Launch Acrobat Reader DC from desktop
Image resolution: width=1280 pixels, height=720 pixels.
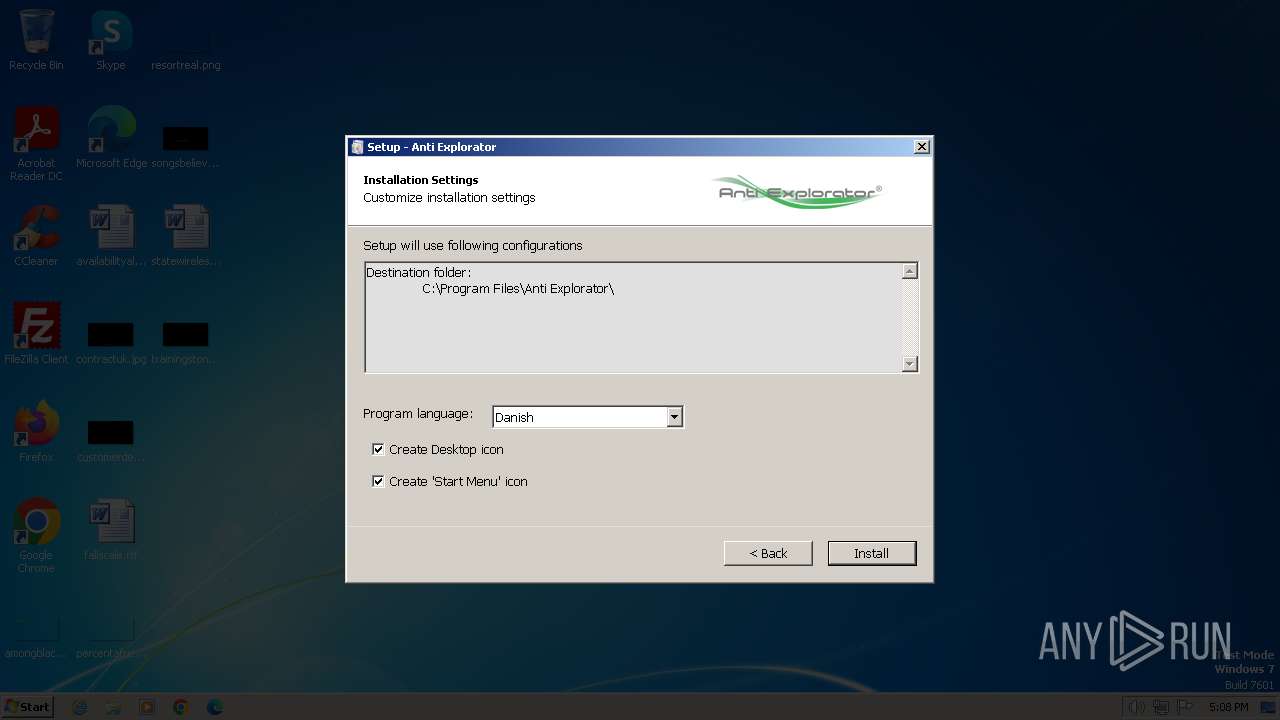coord(36,144)
